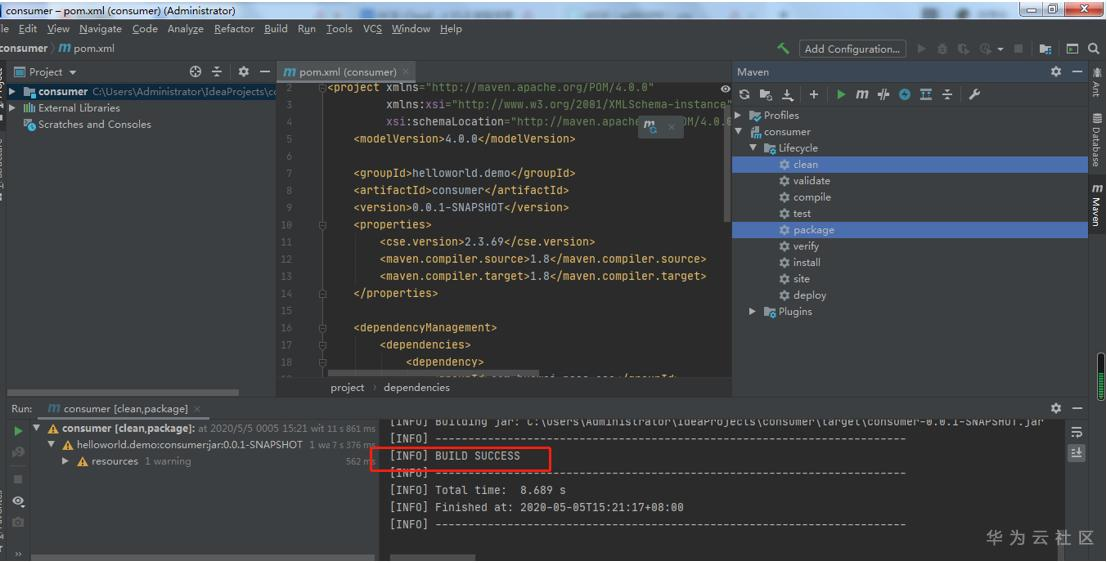Click the window-frame icon in the main toolbar

tap(1072, 49)
